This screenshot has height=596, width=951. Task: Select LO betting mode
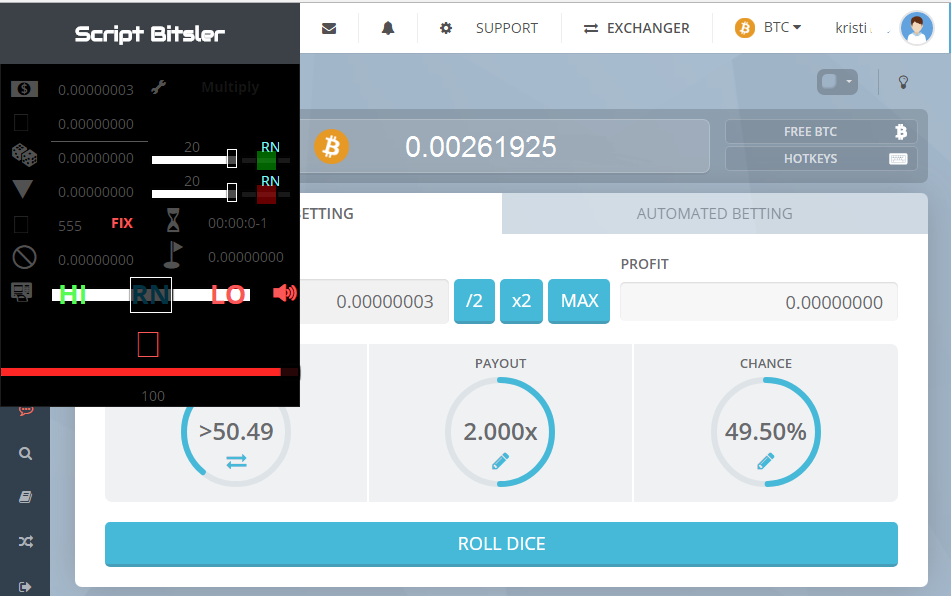(x=229, y=295)
